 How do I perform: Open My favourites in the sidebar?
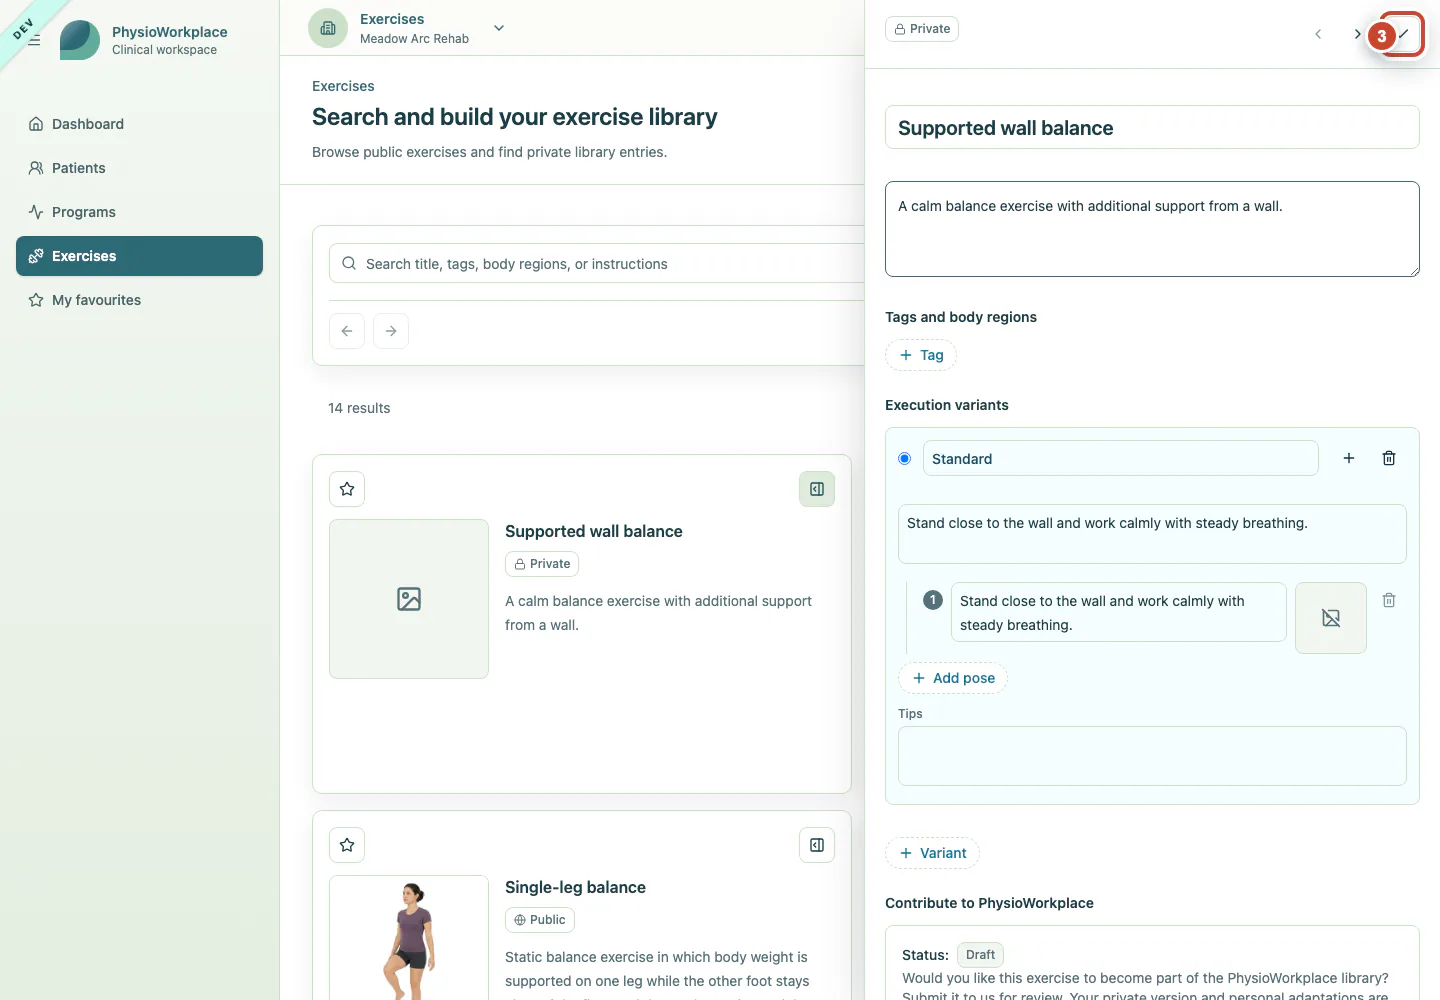(139, 300)
